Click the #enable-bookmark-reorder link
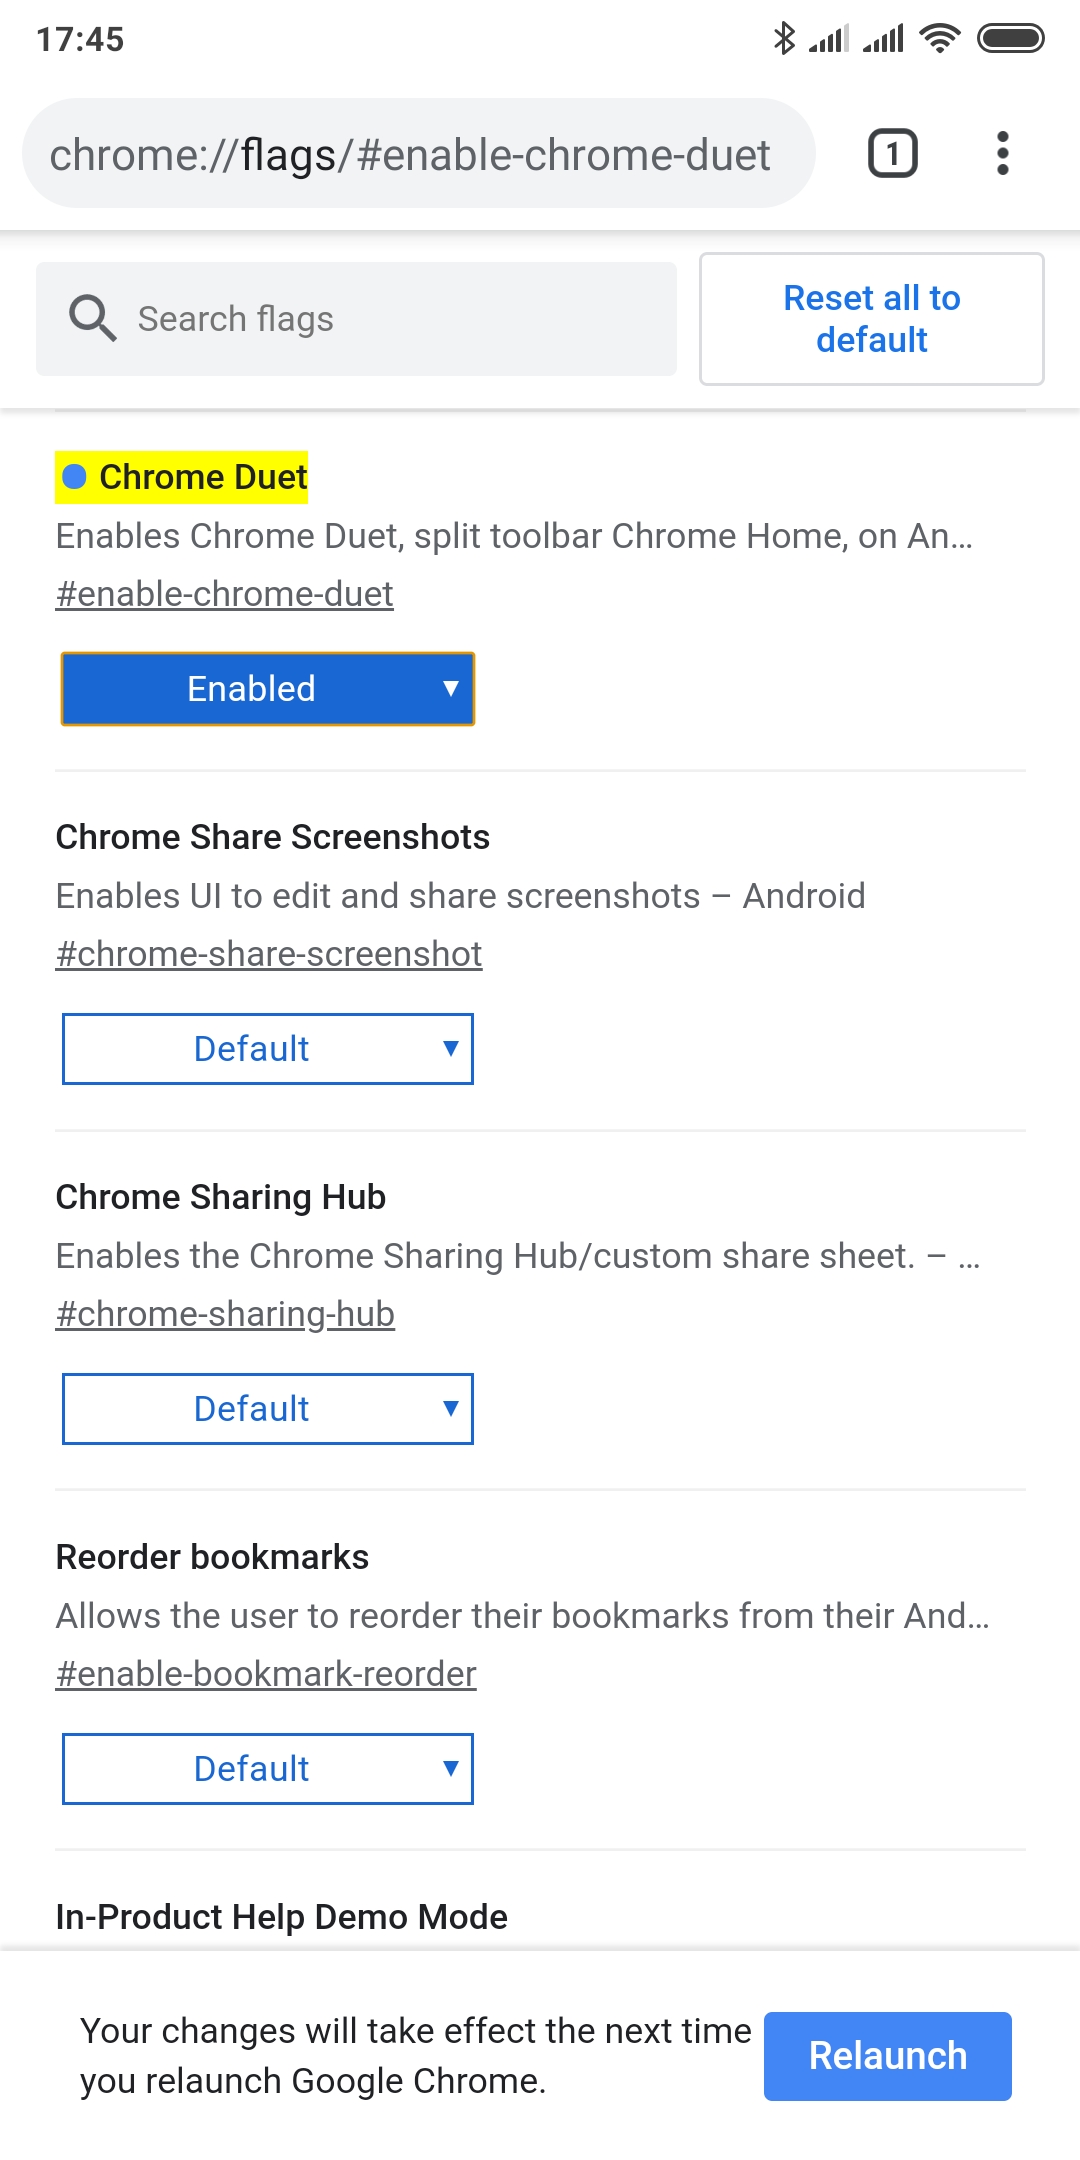1080x2160 pixels. (x=266, y=1674)
